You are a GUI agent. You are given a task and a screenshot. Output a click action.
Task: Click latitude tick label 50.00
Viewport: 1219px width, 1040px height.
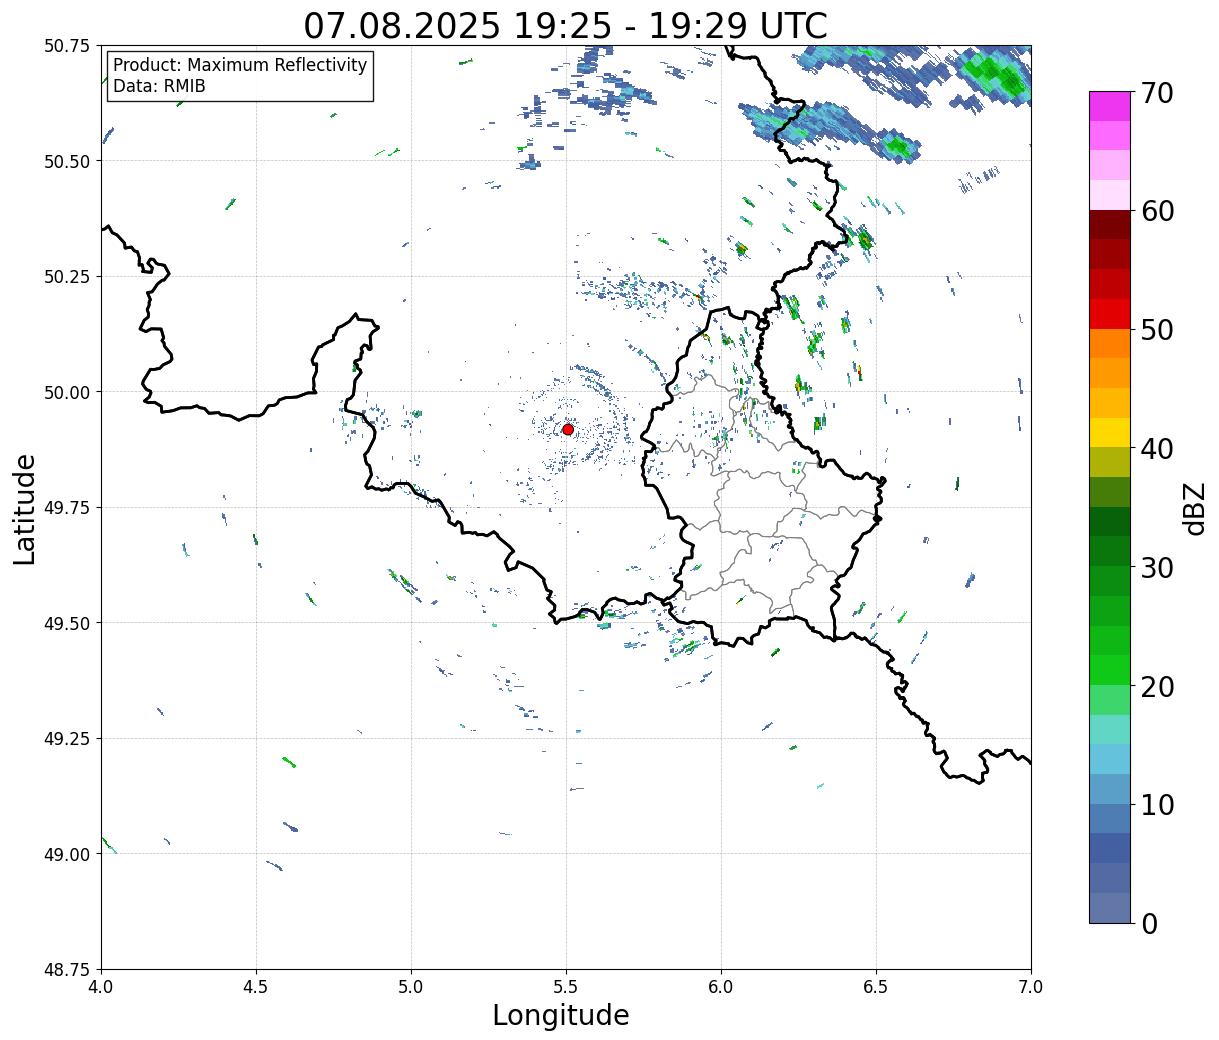[67, 392]
